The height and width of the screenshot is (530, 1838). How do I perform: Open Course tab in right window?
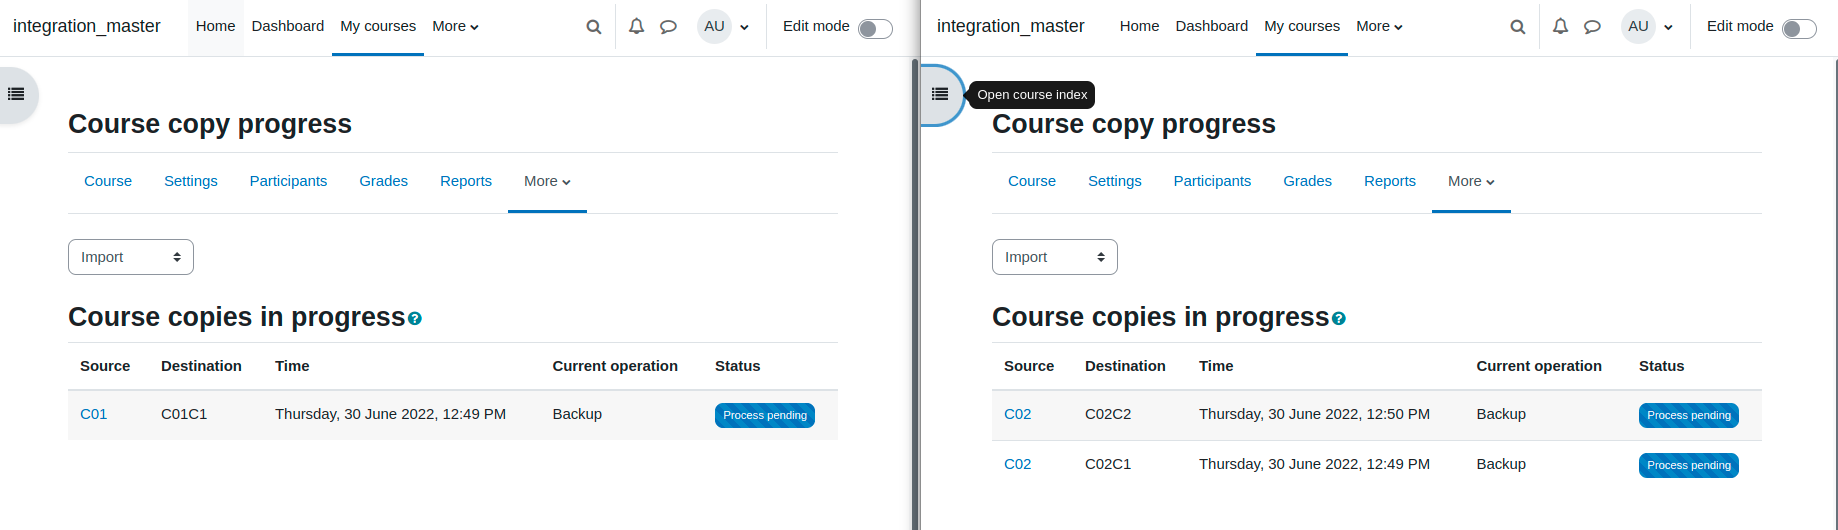1032,182
